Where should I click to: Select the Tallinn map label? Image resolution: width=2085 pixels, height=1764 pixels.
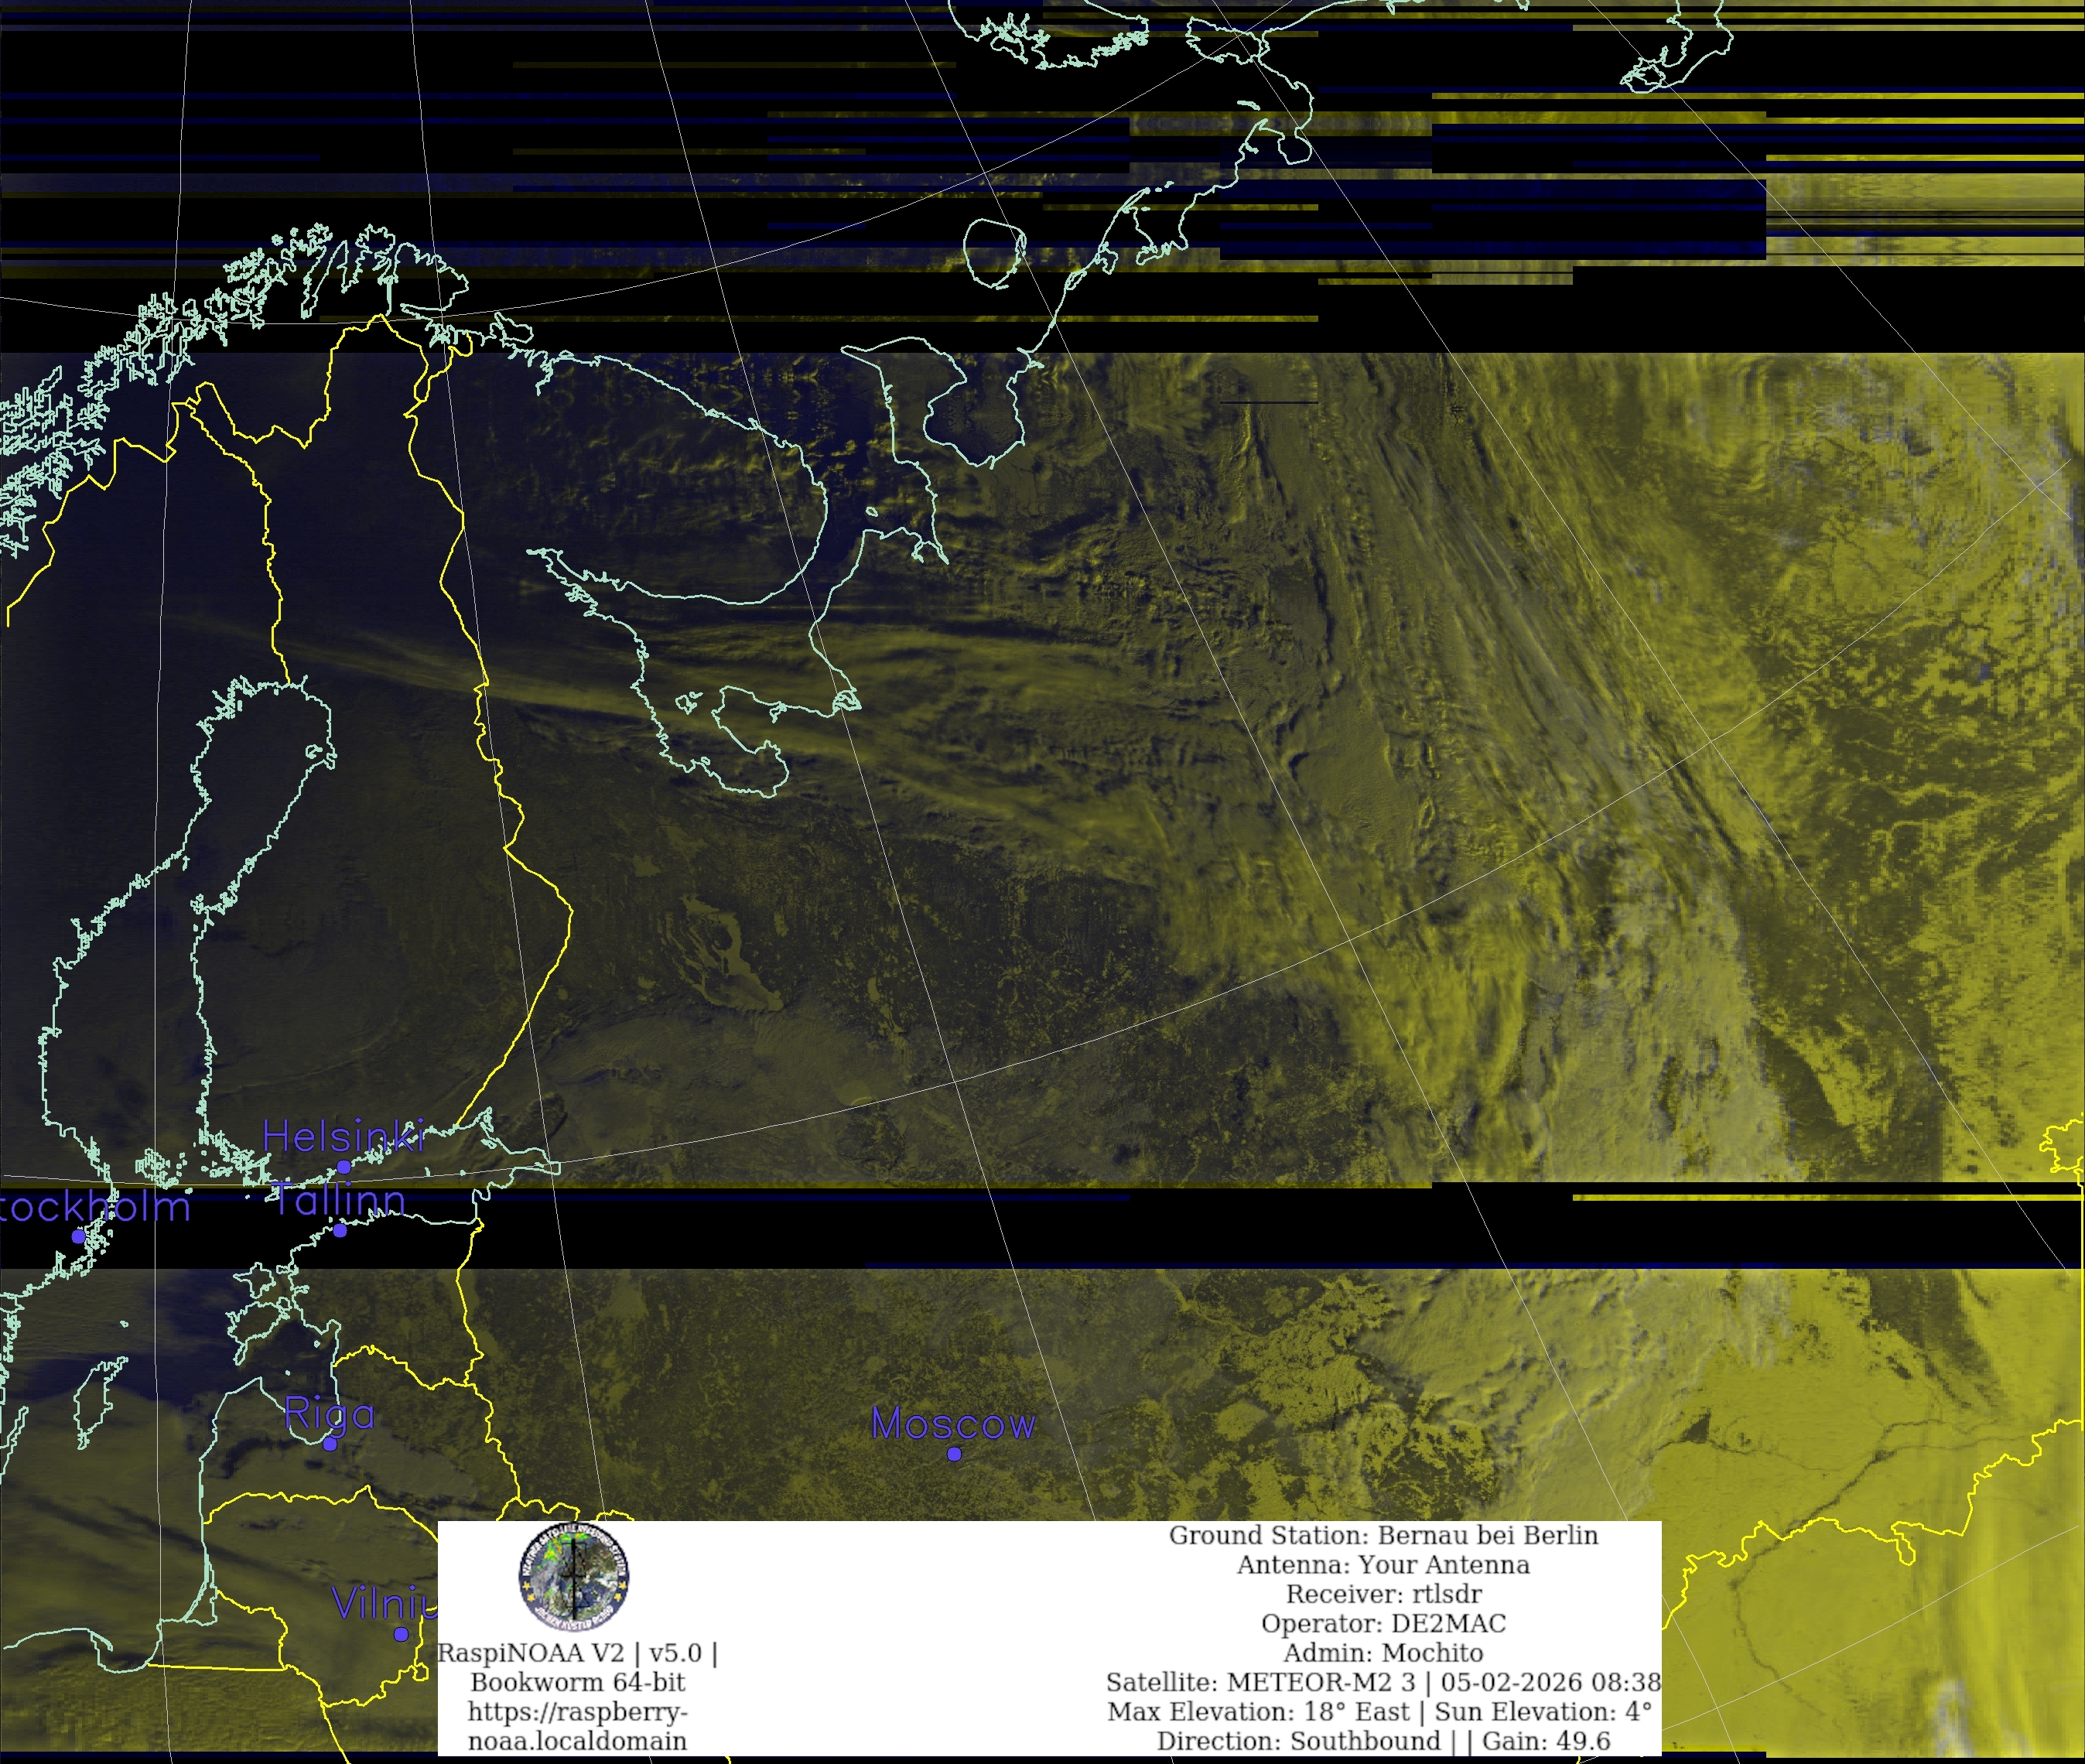(x=338, y=1200)
